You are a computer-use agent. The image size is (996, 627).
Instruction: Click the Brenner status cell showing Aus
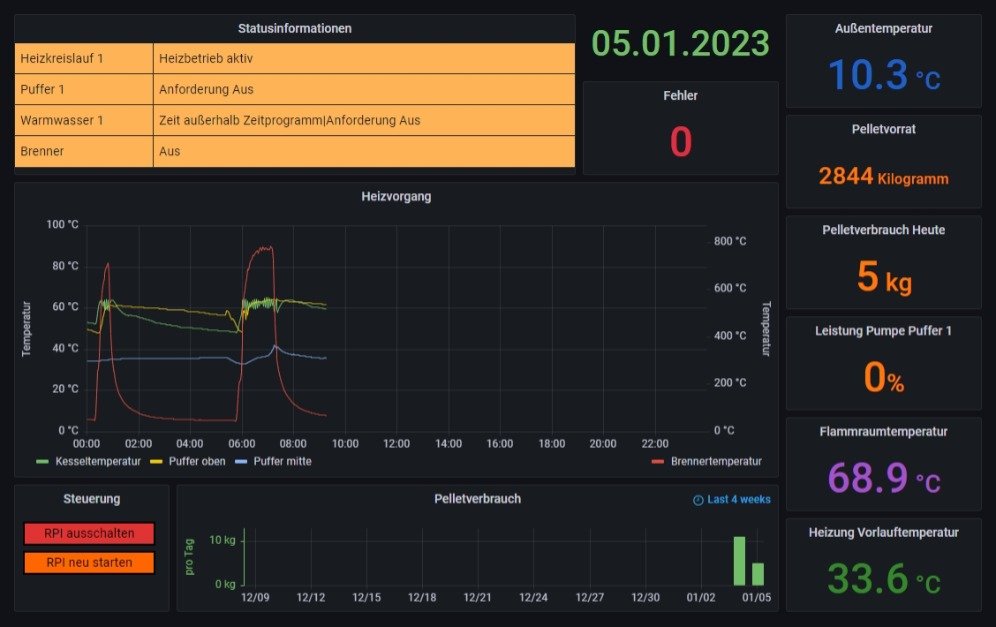click(364, 152)
